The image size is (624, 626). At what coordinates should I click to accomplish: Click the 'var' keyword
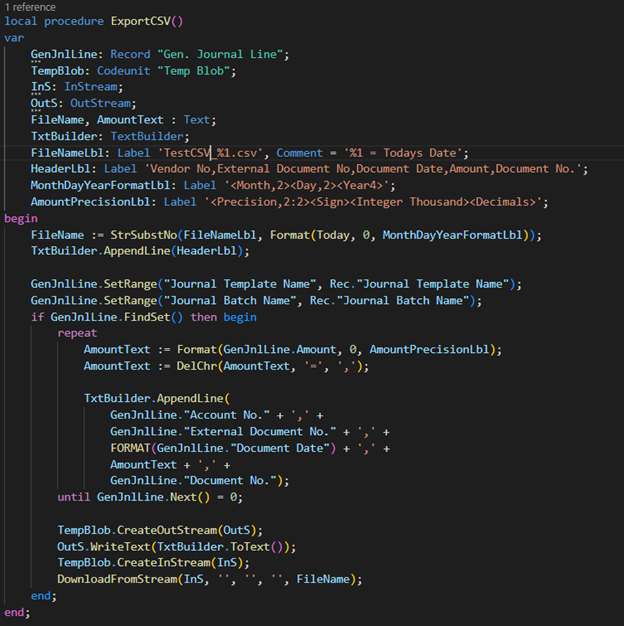click(x=14, y=38)
